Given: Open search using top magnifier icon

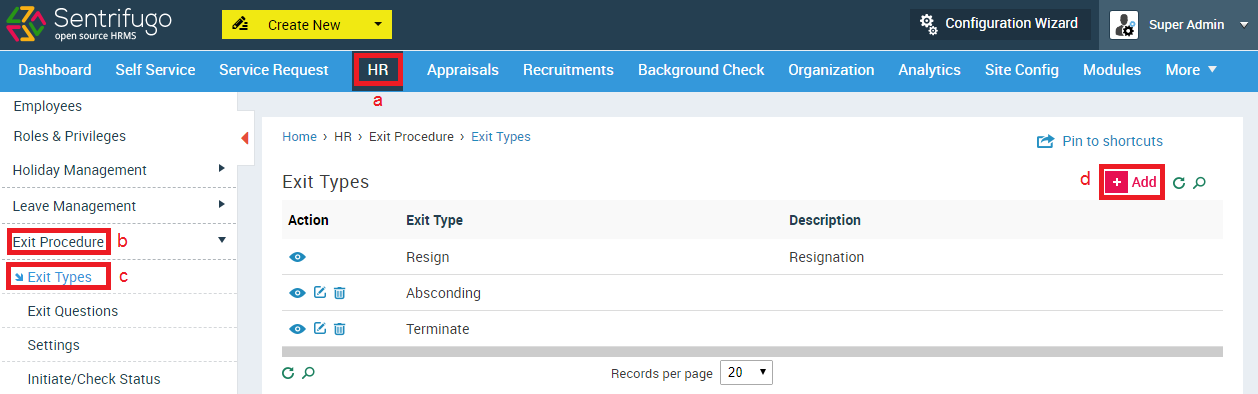Looking at the screenshot, I should (1200, 183).
